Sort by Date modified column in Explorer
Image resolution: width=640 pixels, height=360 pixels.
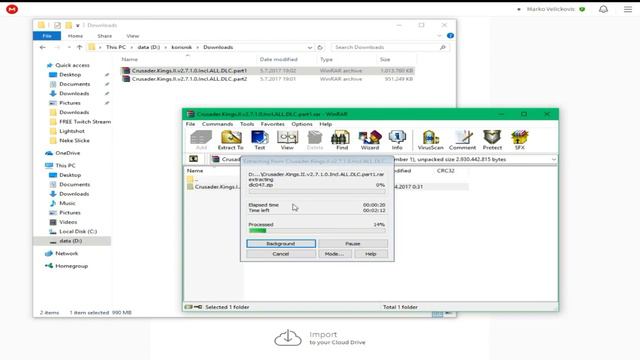click(279, 60)
